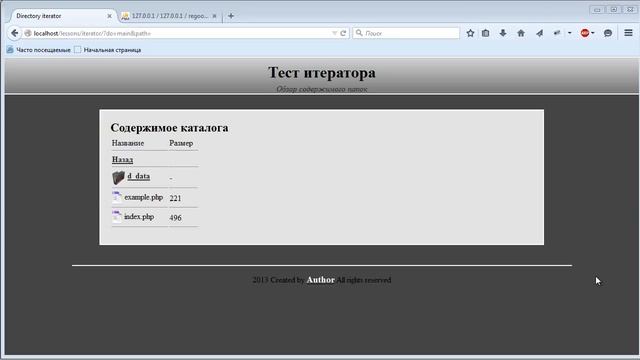The image size is (640, 360).
Task: Reload the page with the refresh icon
Action: pyautogui.click(x=343, y=33)
